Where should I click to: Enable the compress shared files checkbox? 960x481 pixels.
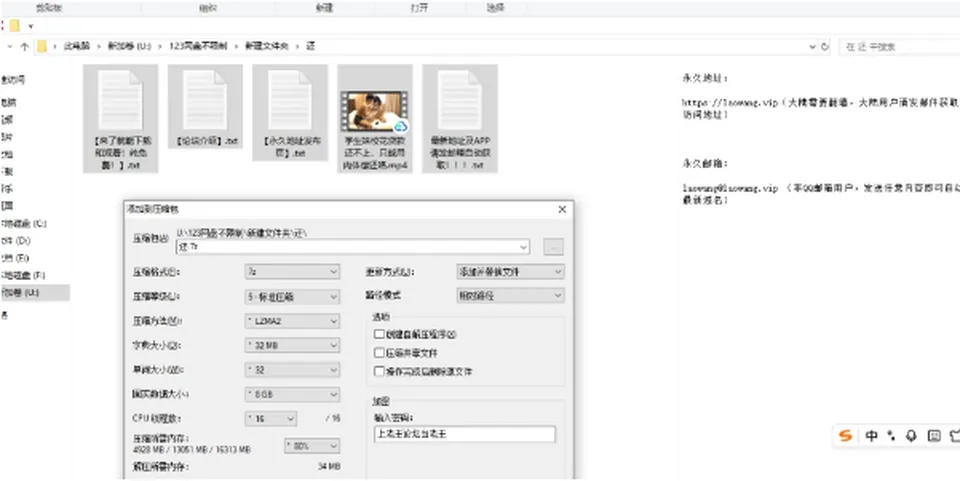[x=380, y=353]
